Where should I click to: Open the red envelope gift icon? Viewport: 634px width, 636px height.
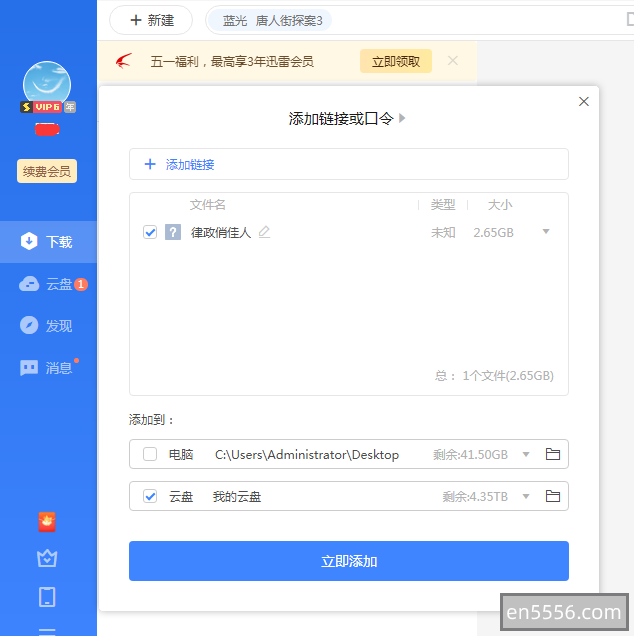point(47,521)
